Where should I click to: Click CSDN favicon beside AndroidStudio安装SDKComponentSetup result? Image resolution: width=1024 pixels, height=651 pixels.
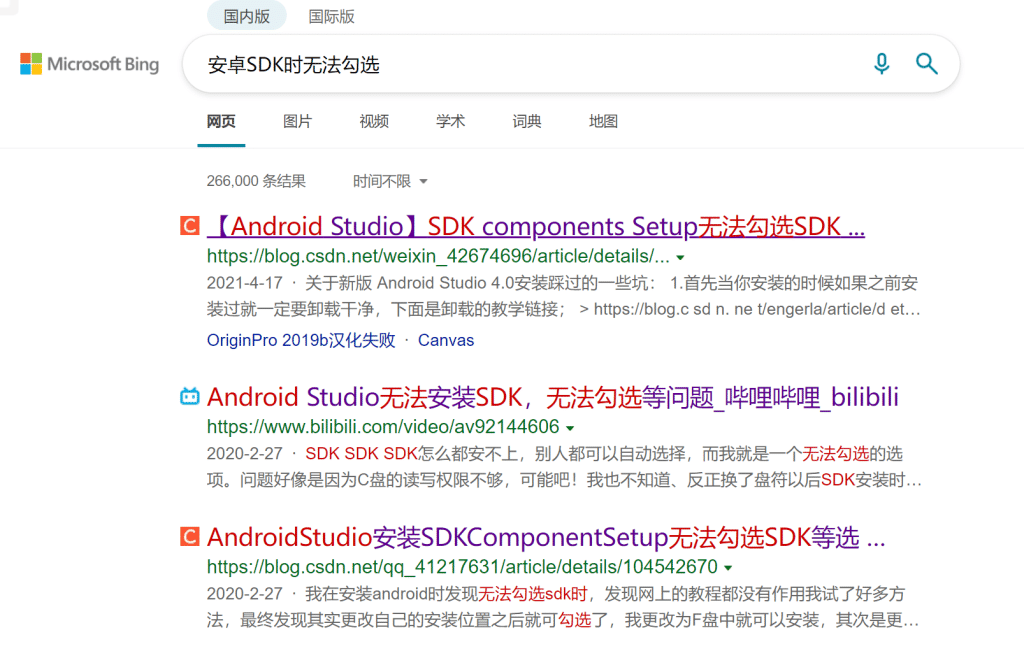[x=189, y=537]
